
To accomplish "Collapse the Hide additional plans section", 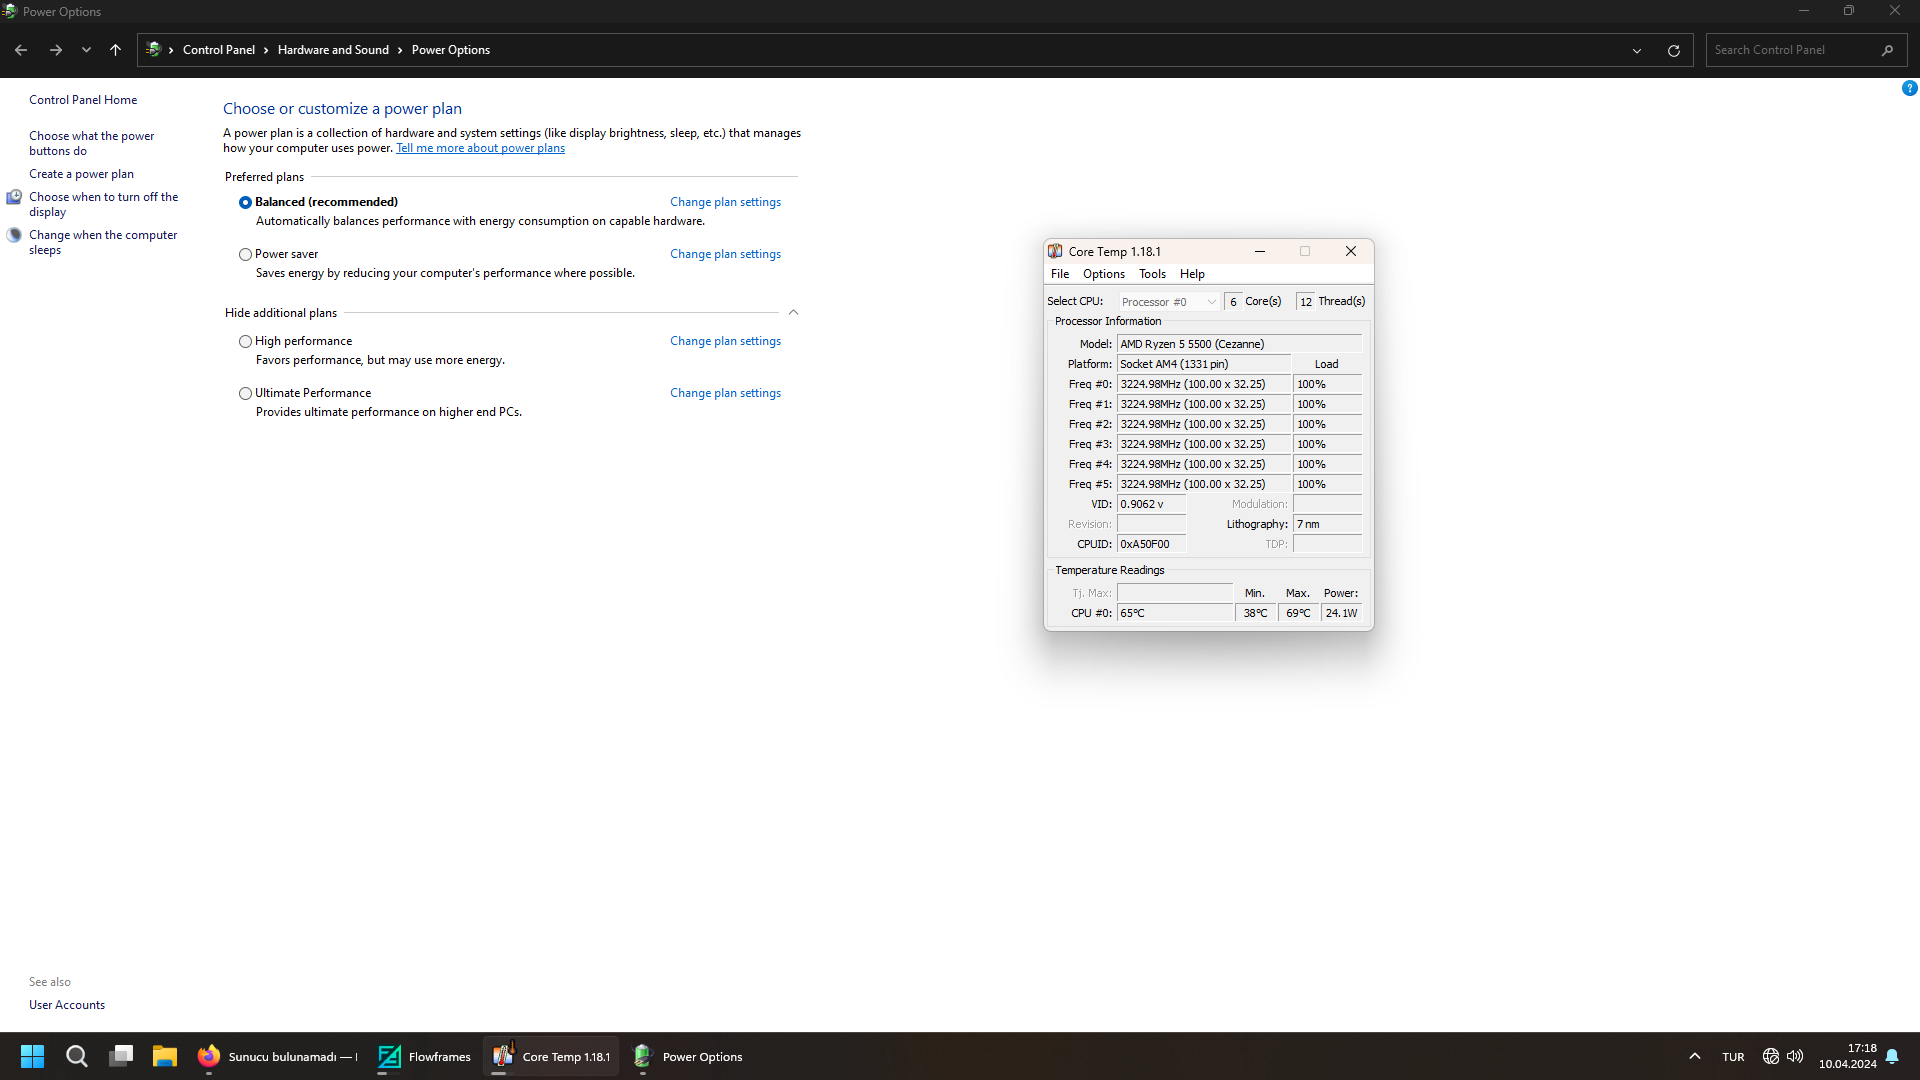I will tap(793, 313).
